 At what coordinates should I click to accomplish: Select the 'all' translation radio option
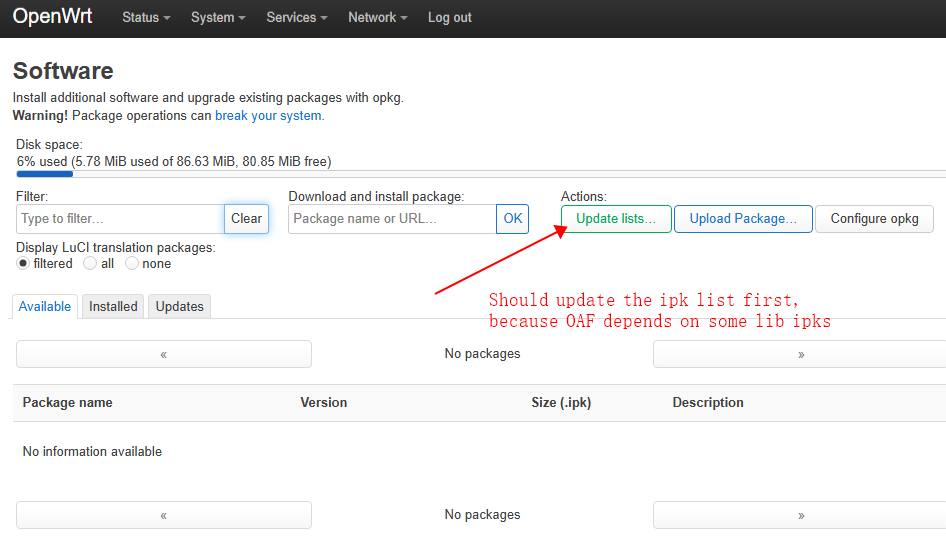(90, 264)
